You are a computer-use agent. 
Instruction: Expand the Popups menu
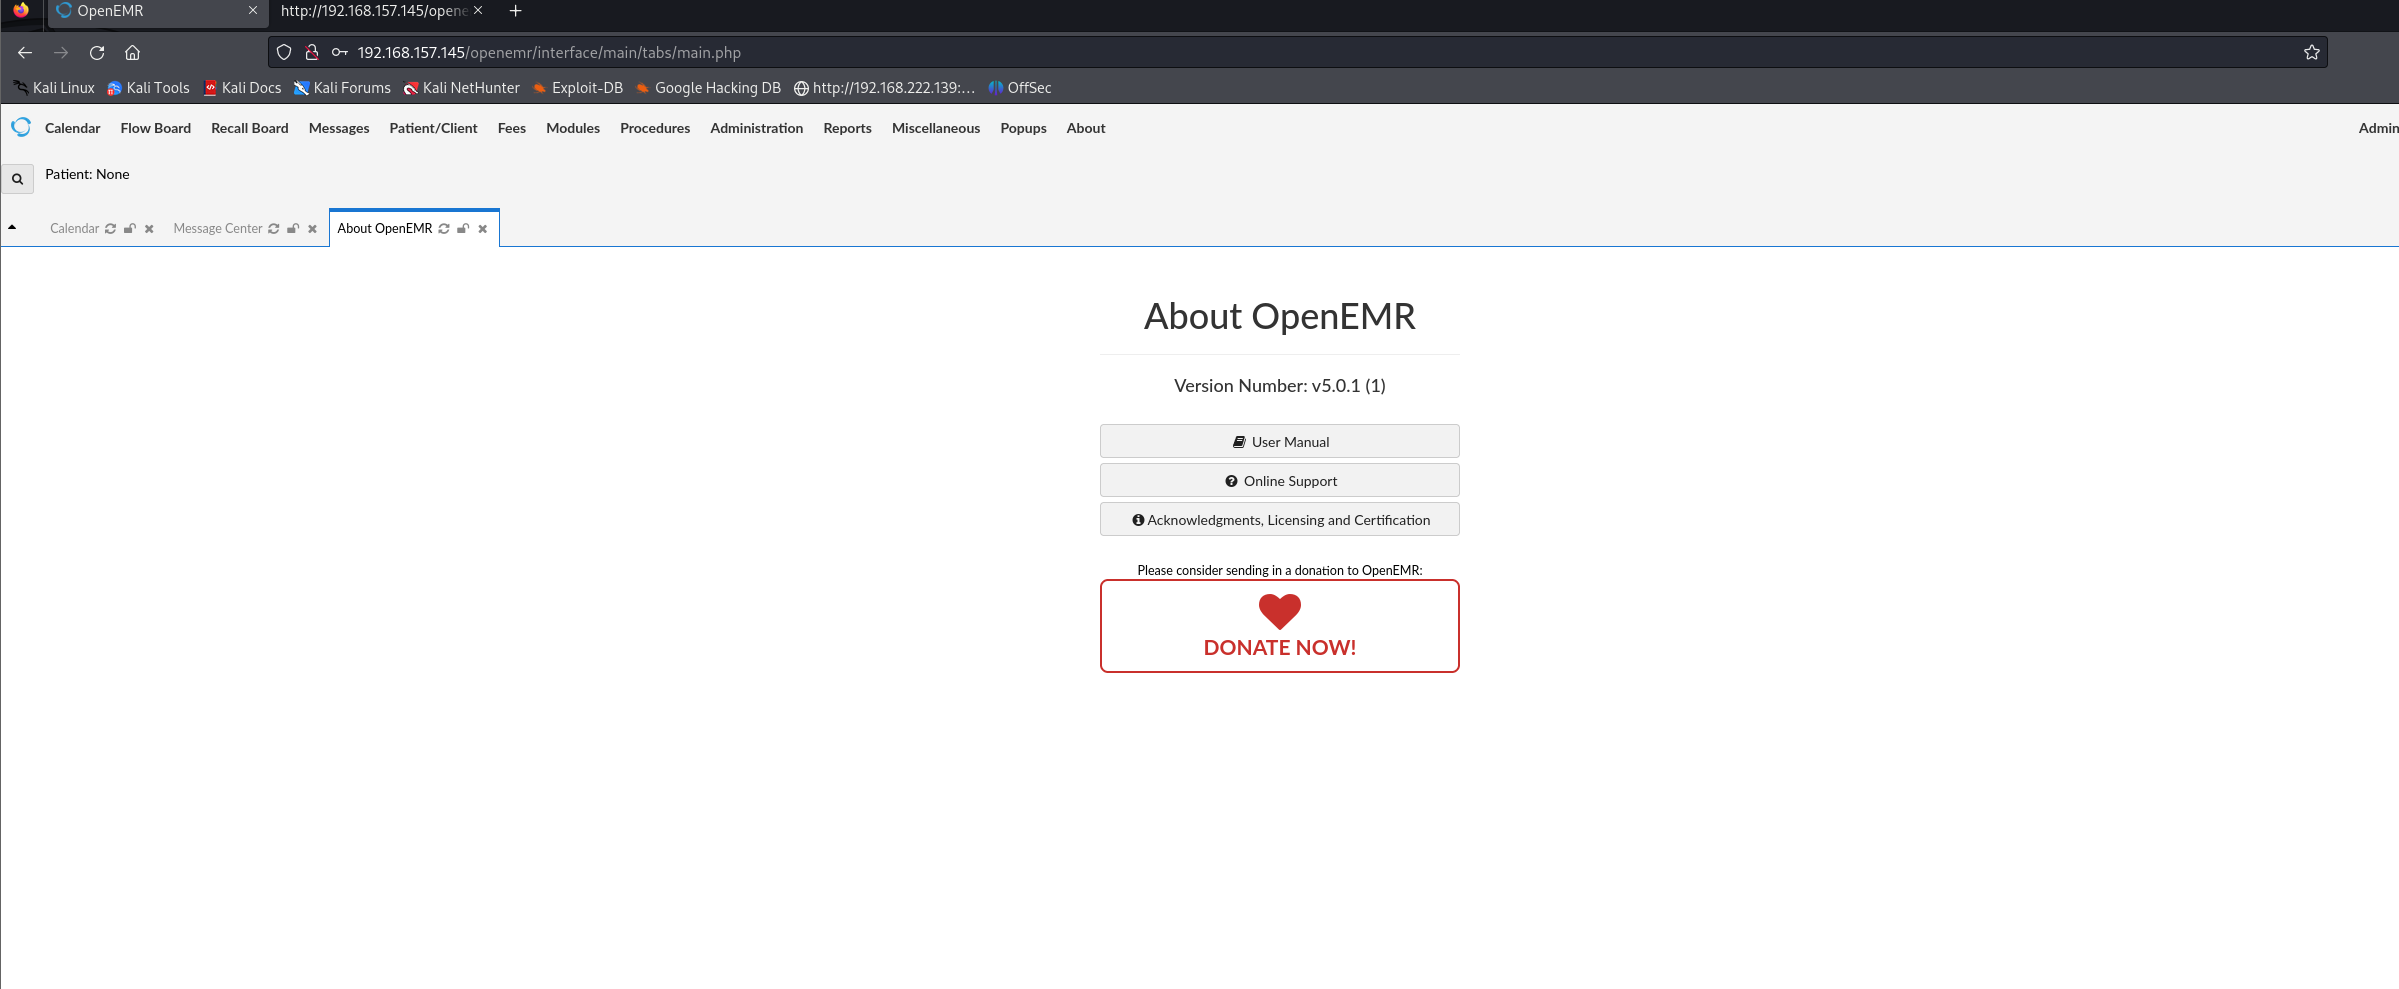point(1023,128)
